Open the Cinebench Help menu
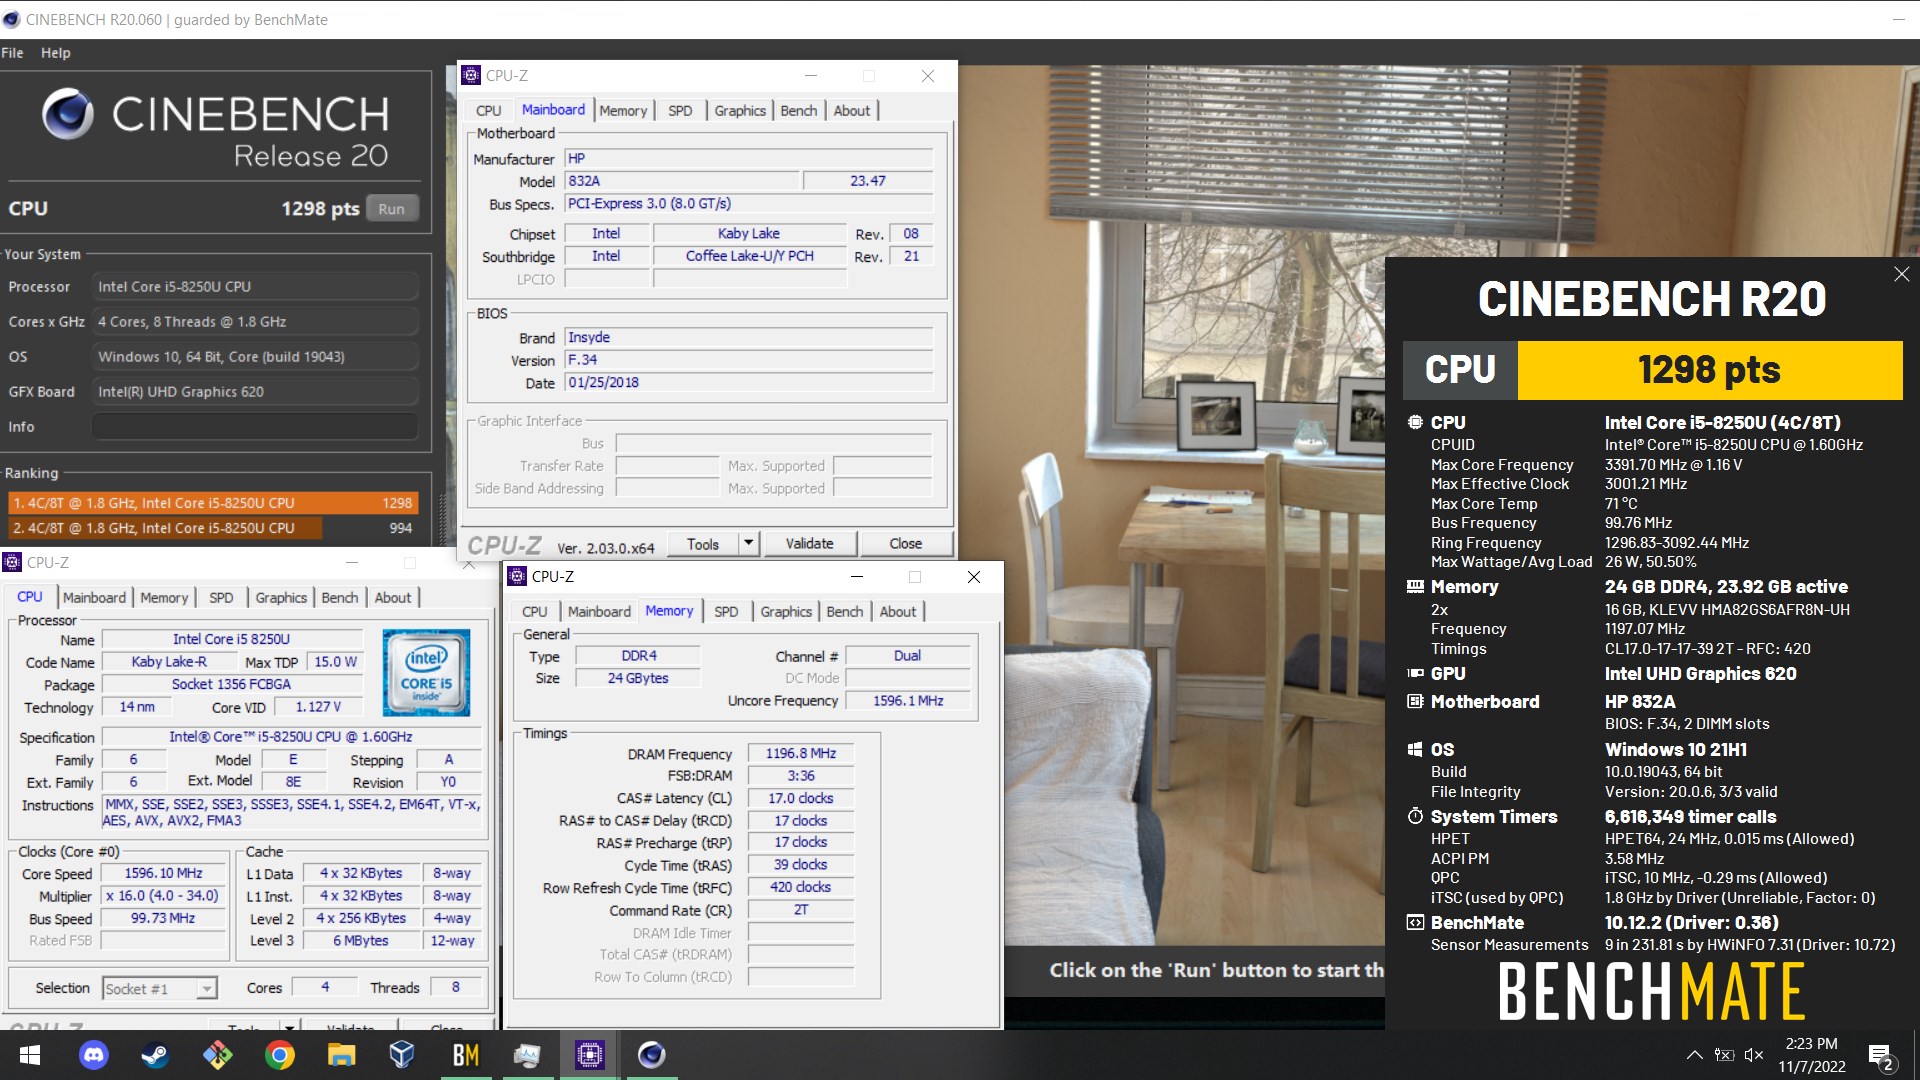Image resolution: width=1920 pixels, height=1080 pixels. [55, 53]
